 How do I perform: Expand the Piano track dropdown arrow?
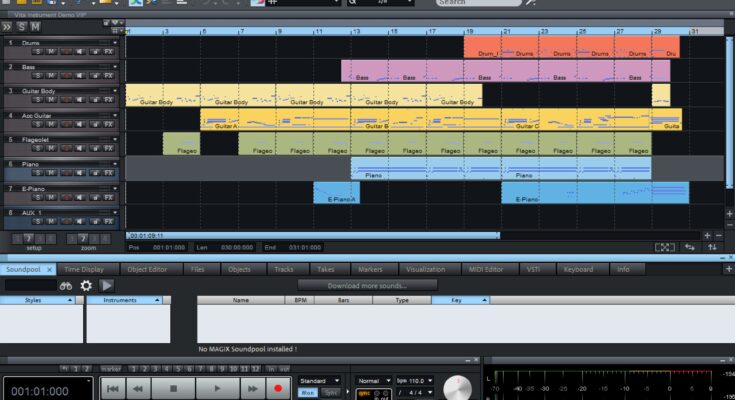click(115, 164)
